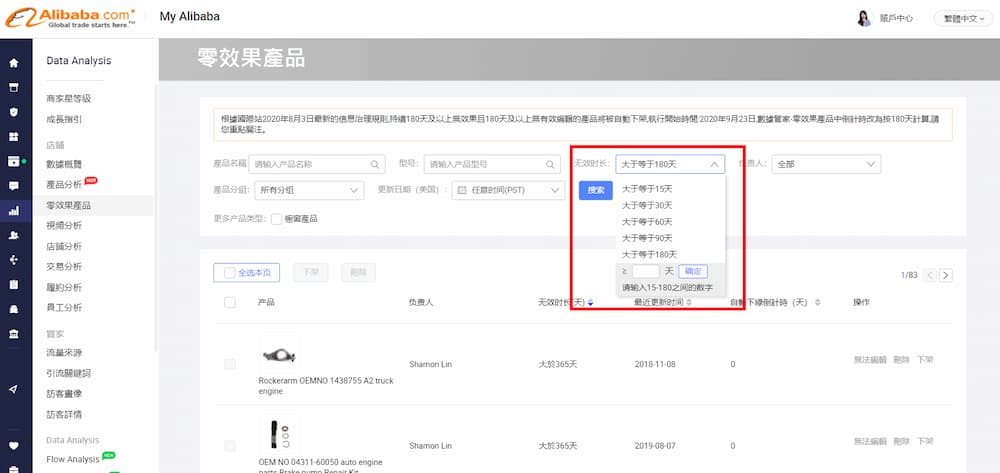Tick checkbox for Rockerarm OEMNO 1438755 row
This screenshot has width=1000, height=473.
pos(230,364)
